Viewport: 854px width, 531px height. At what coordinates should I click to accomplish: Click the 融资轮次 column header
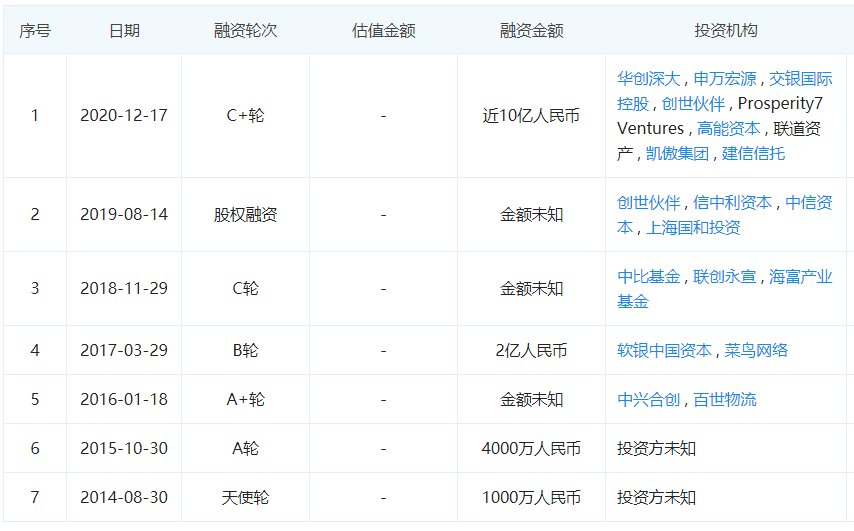246,30
